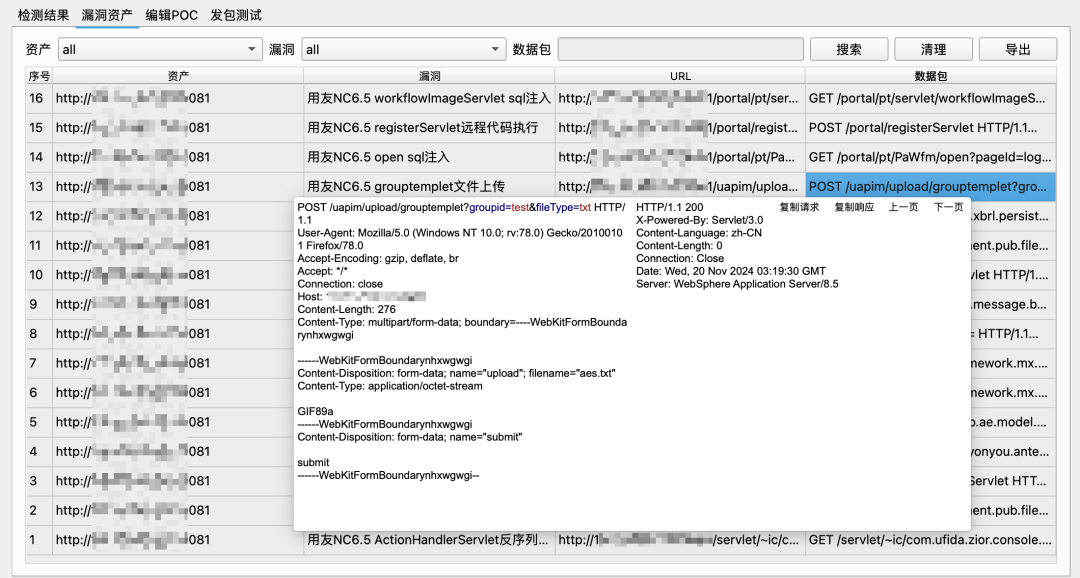Click packet cell GET /portal/pt/servlet/workflowImageS...
Viewport: 1080px width, 578px height.
[x=931, y=99]
